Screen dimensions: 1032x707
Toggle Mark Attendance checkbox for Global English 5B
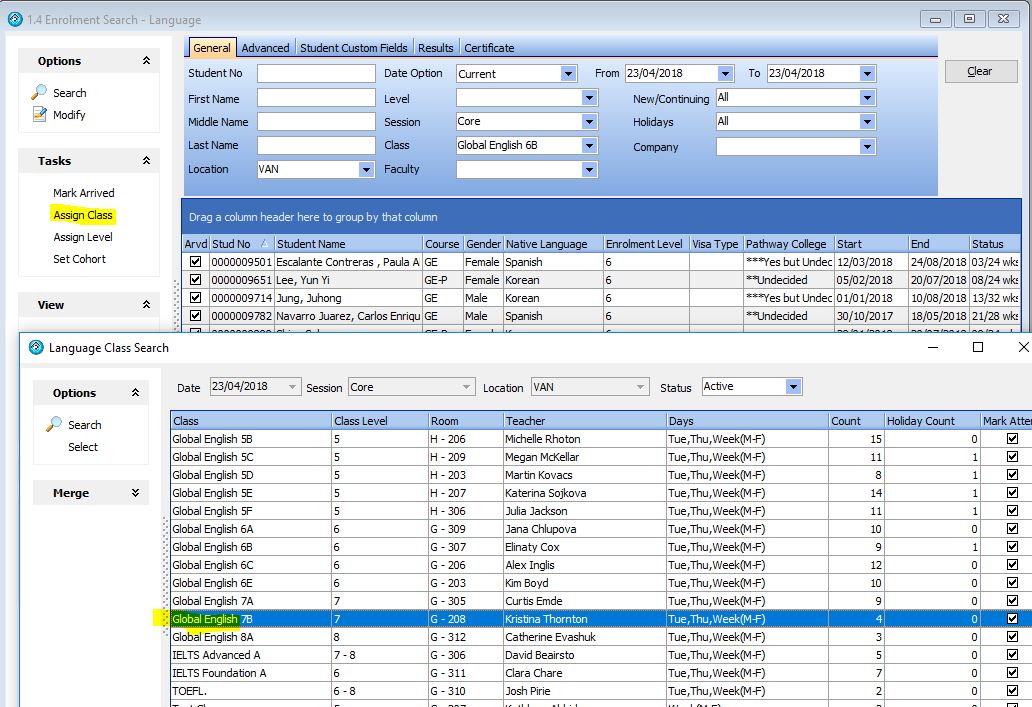pyautogui.click(x=1013, y=439)
